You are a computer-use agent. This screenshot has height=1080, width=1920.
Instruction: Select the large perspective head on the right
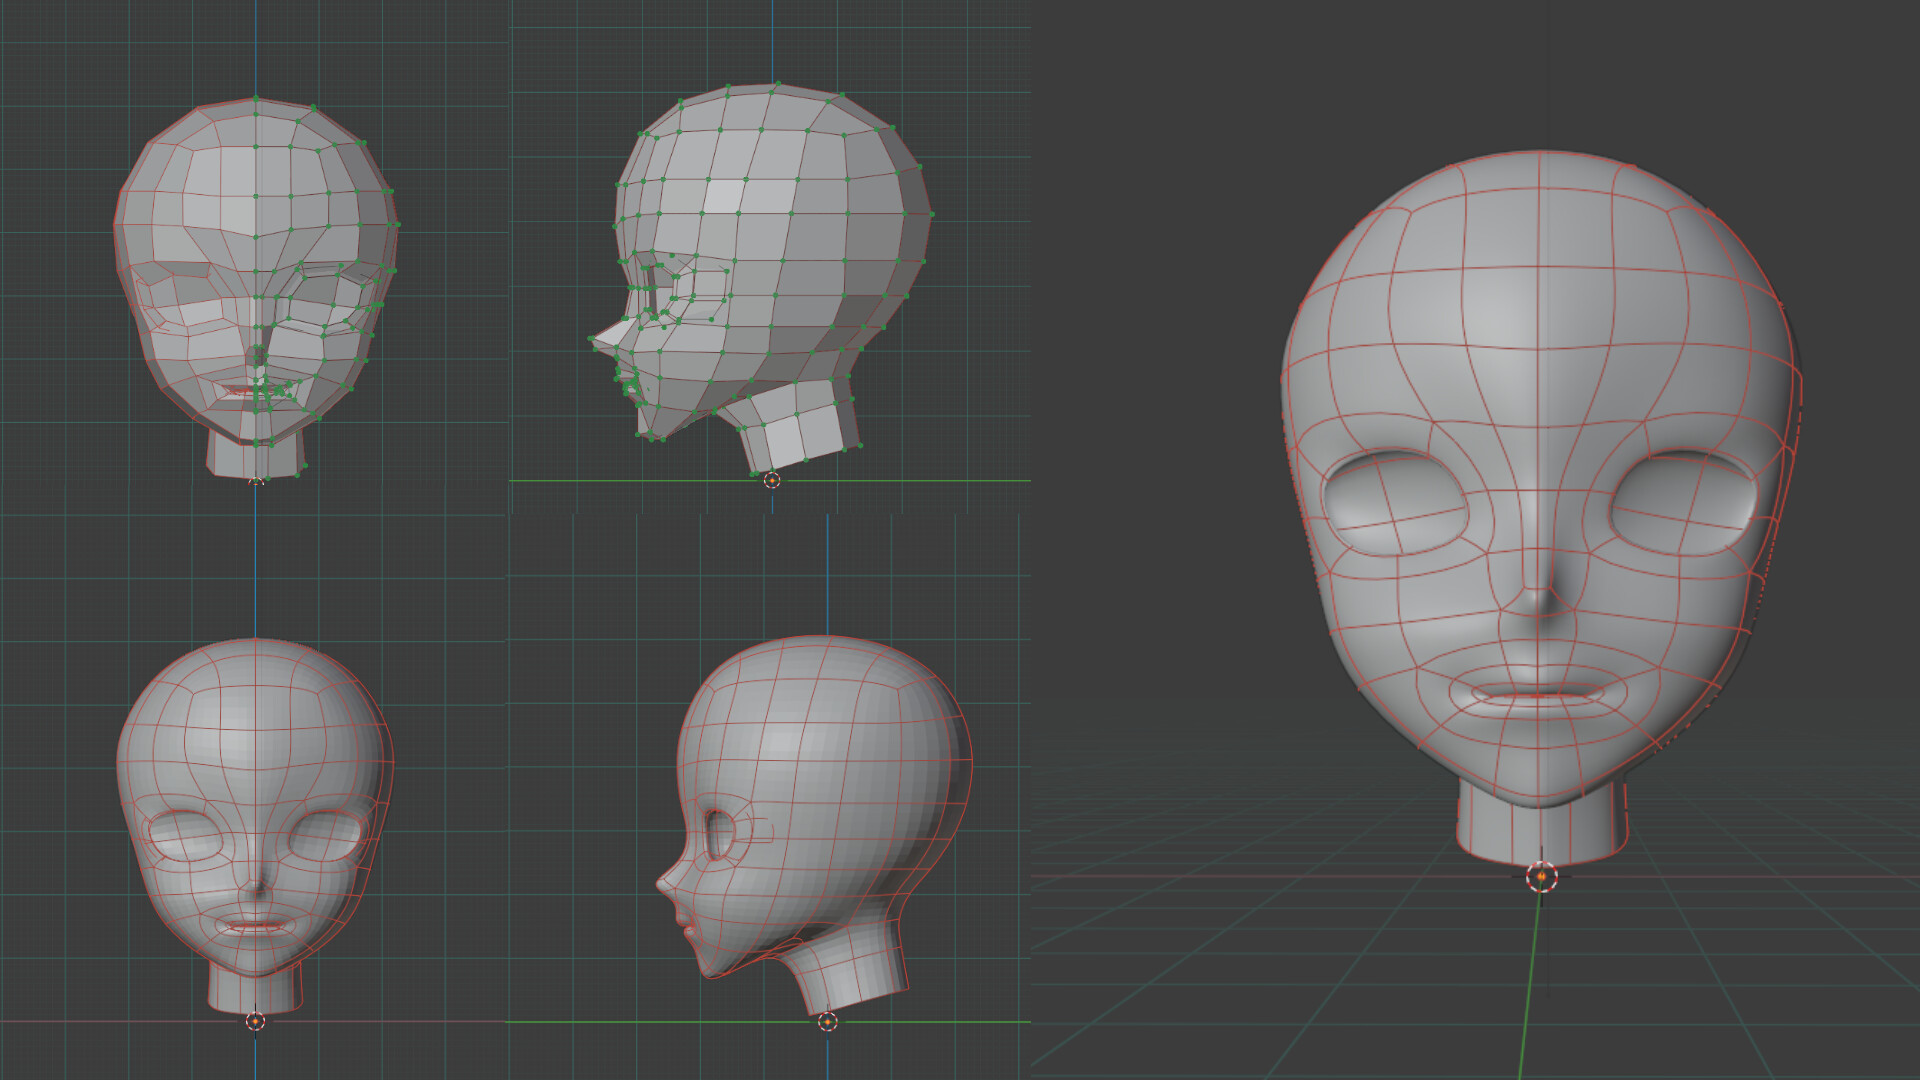(1540, 510)
